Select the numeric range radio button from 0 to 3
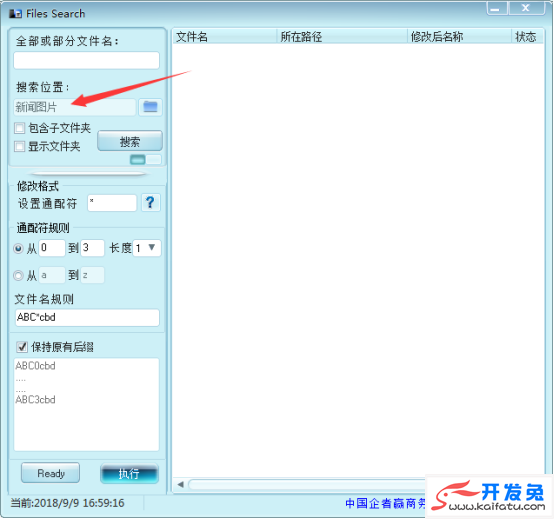The width and height of the screenshot is (554, 519). click(x=18, y=248)
